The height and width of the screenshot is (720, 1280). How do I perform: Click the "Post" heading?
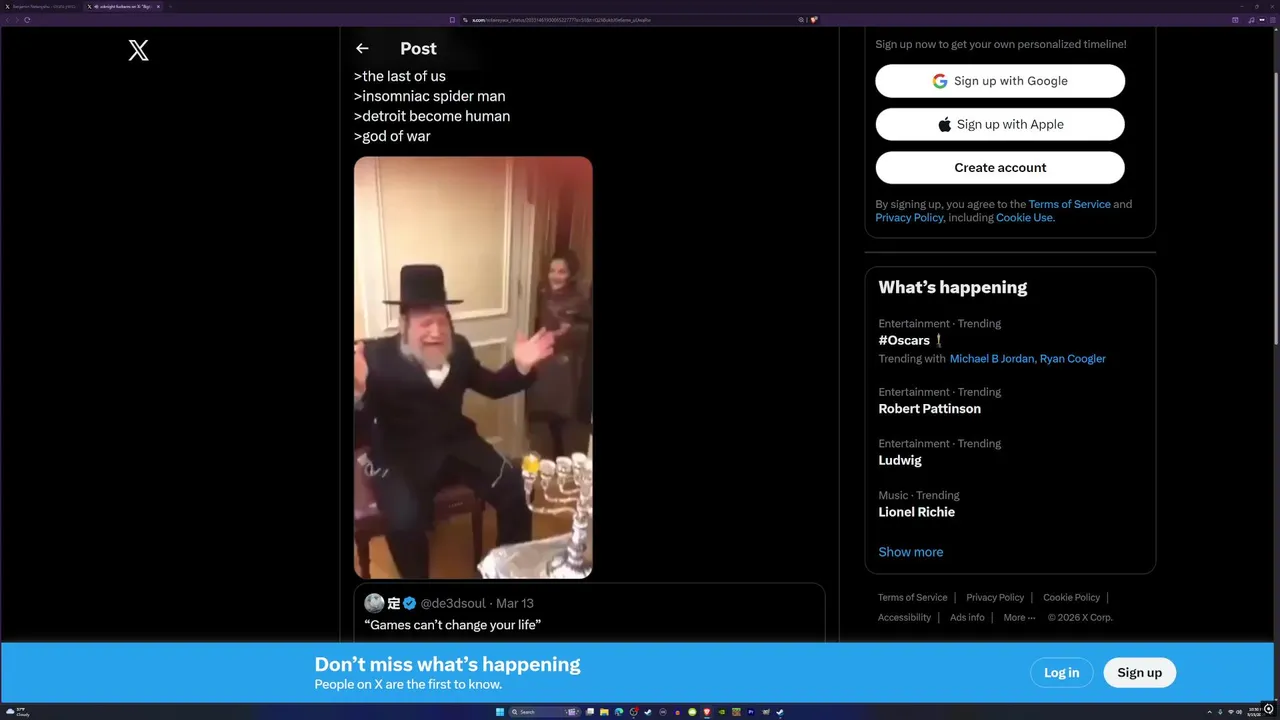click(x=418, y=48)
